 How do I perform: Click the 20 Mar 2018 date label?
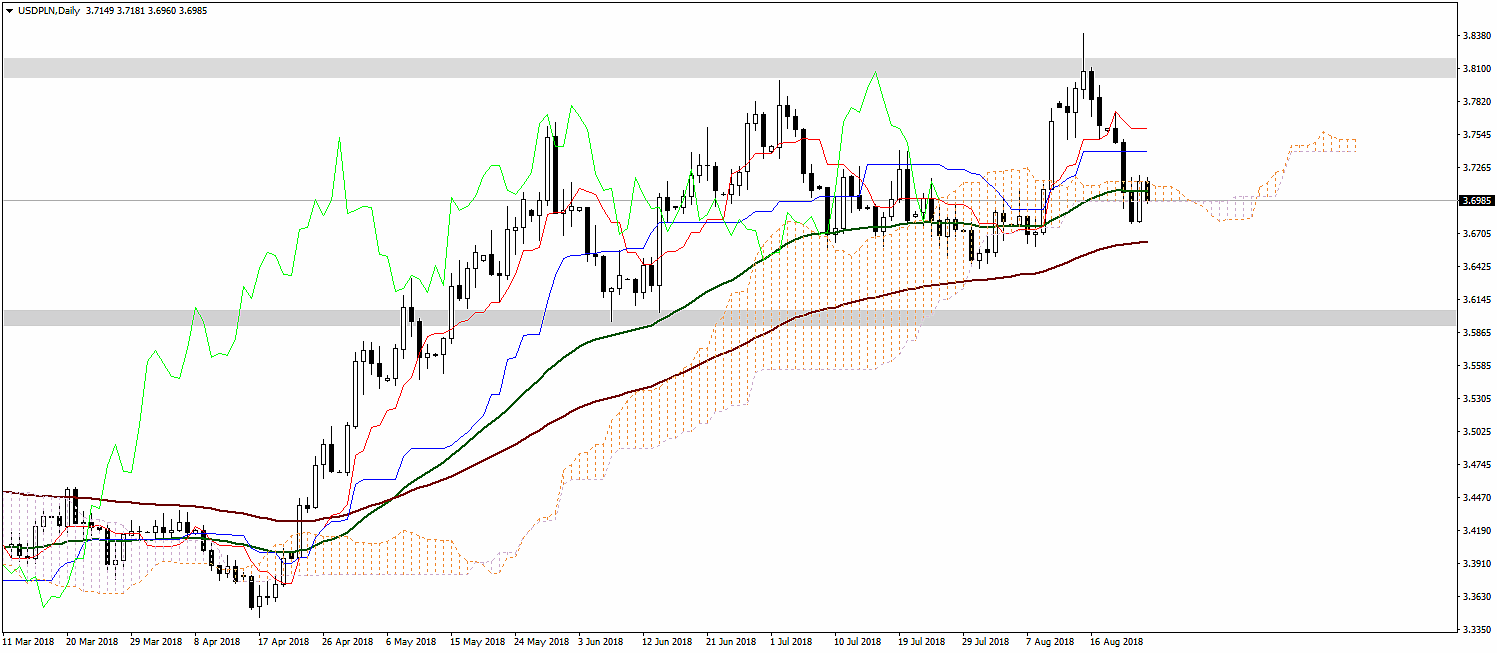point(93,641)
